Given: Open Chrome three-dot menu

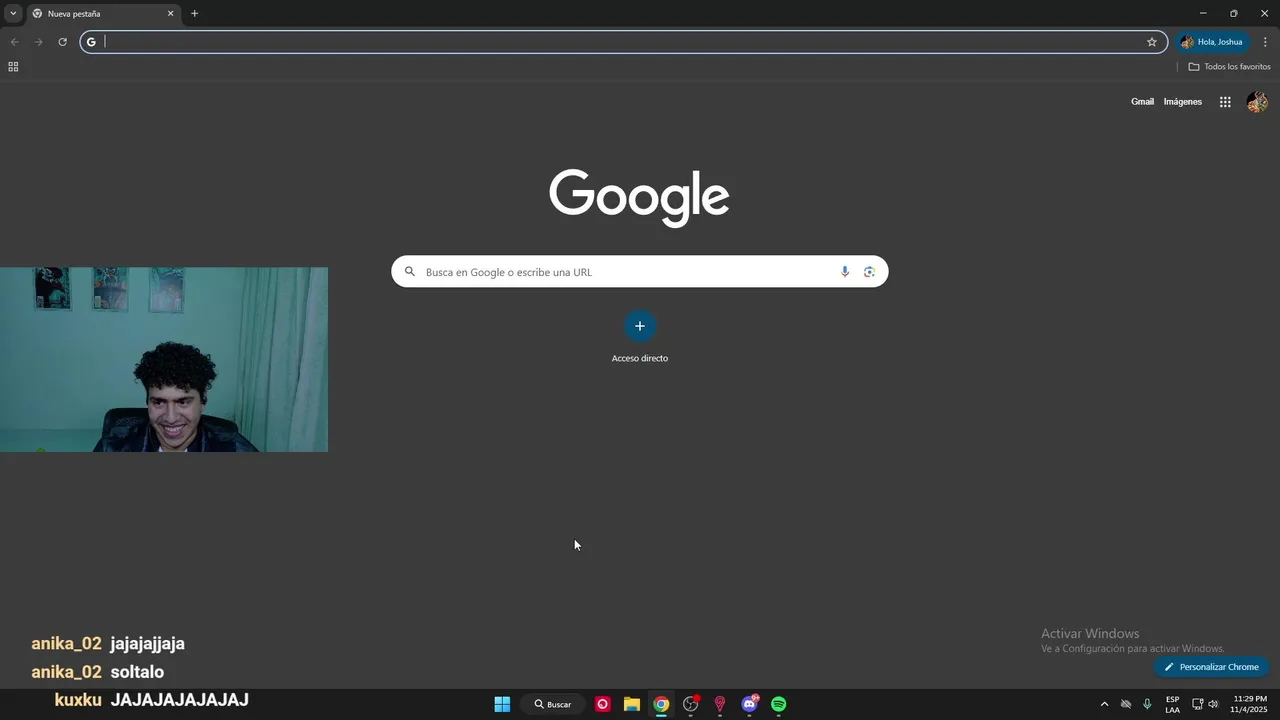Looking at the screenshot, I should [1265, 42].
